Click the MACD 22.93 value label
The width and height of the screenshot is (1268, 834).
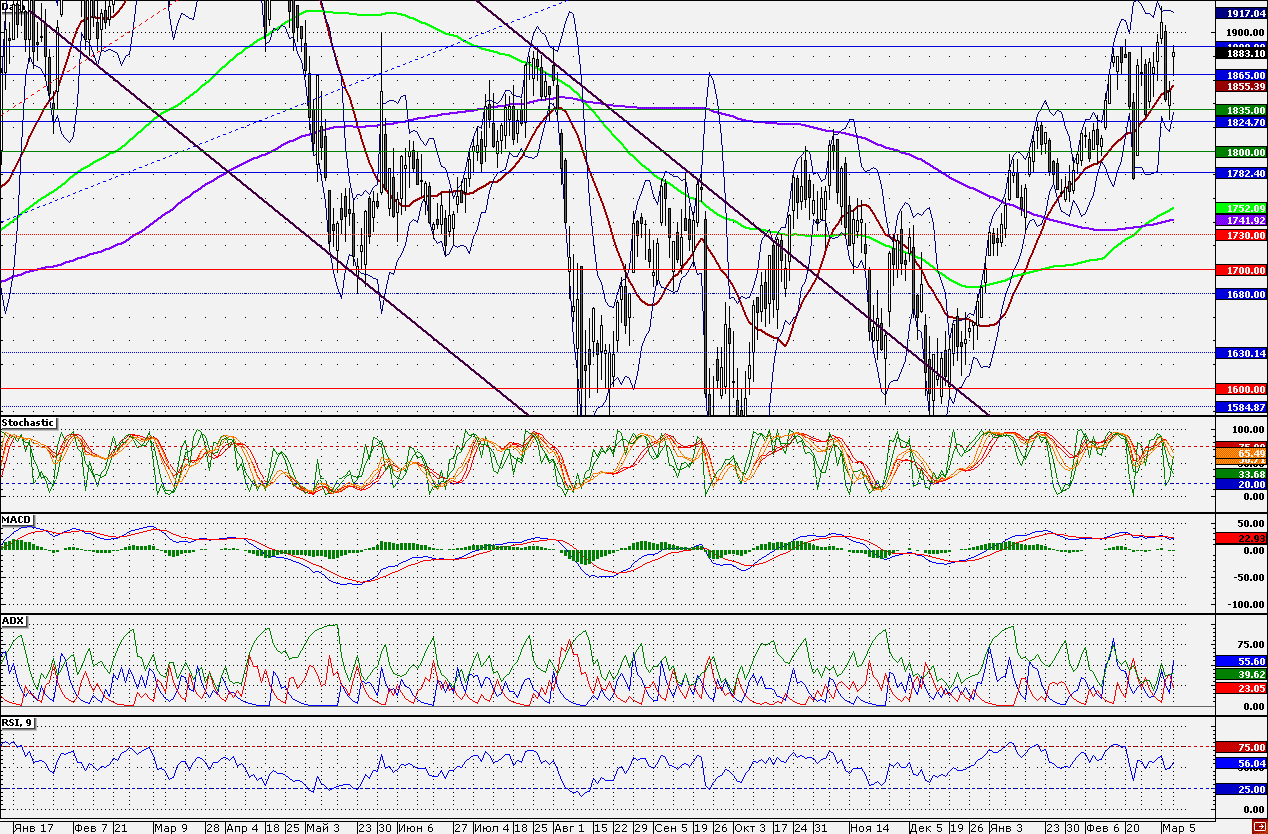click(1240, 538)
